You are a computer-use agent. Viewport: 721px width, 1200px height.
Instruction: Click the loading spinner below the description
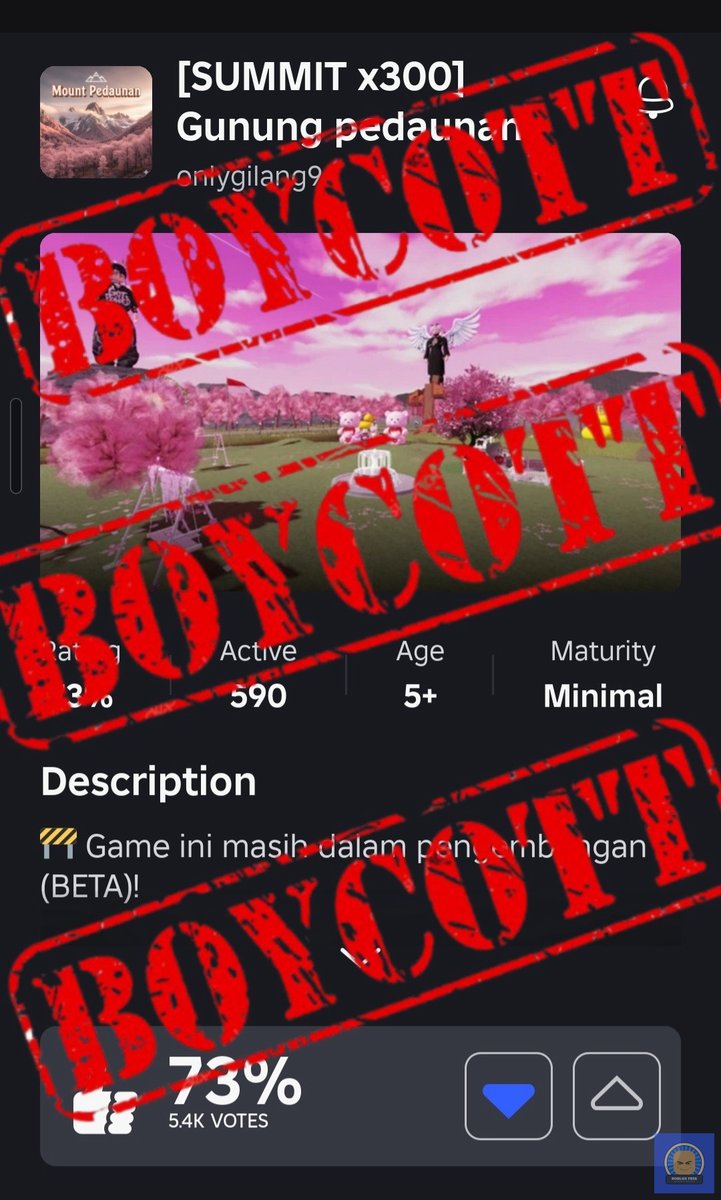(360, 958)
